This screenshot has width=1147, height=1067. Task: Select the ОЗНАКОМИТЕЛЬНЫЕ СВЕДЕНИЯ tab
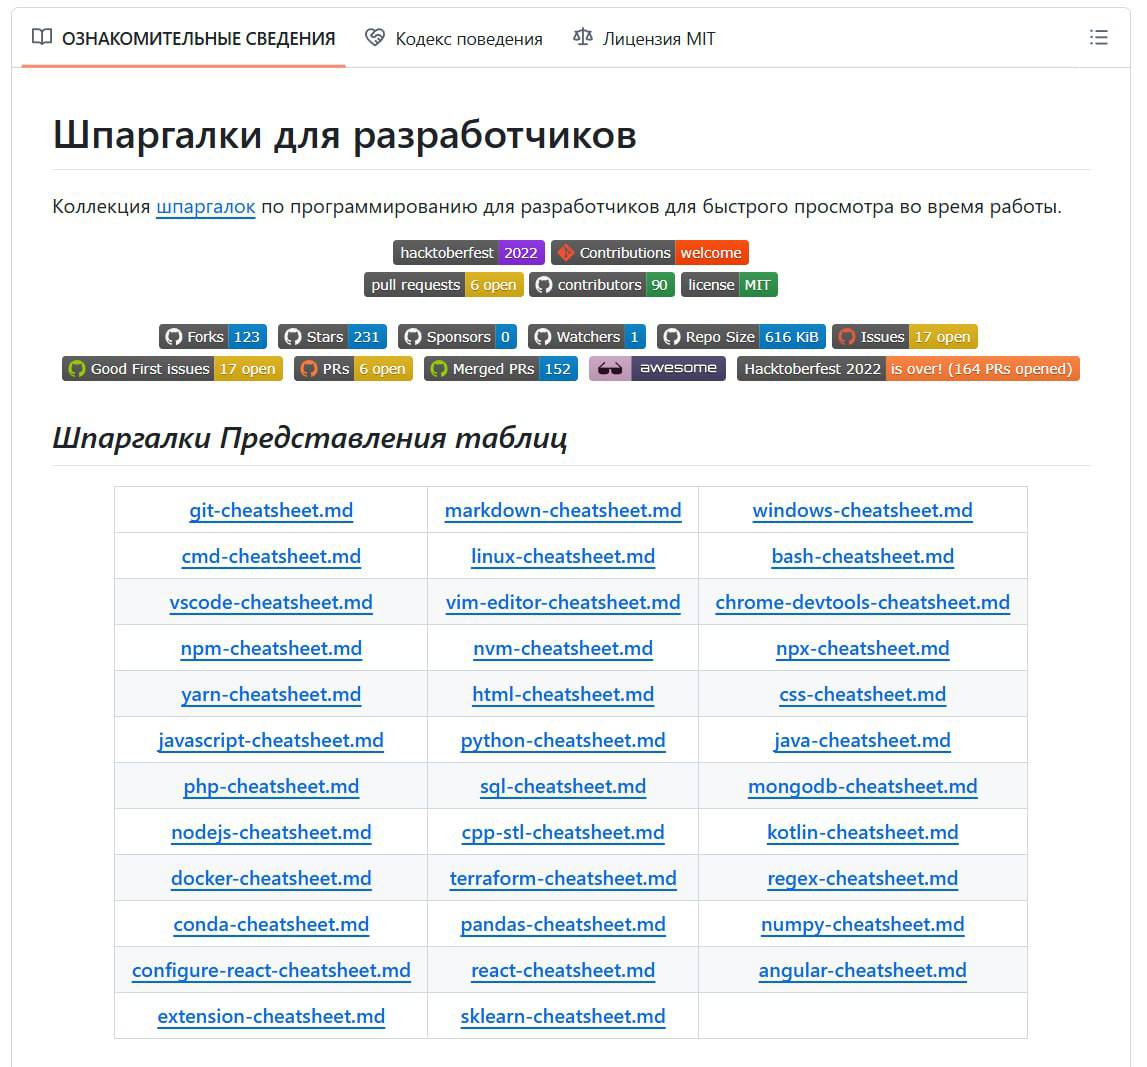(184, 38)
